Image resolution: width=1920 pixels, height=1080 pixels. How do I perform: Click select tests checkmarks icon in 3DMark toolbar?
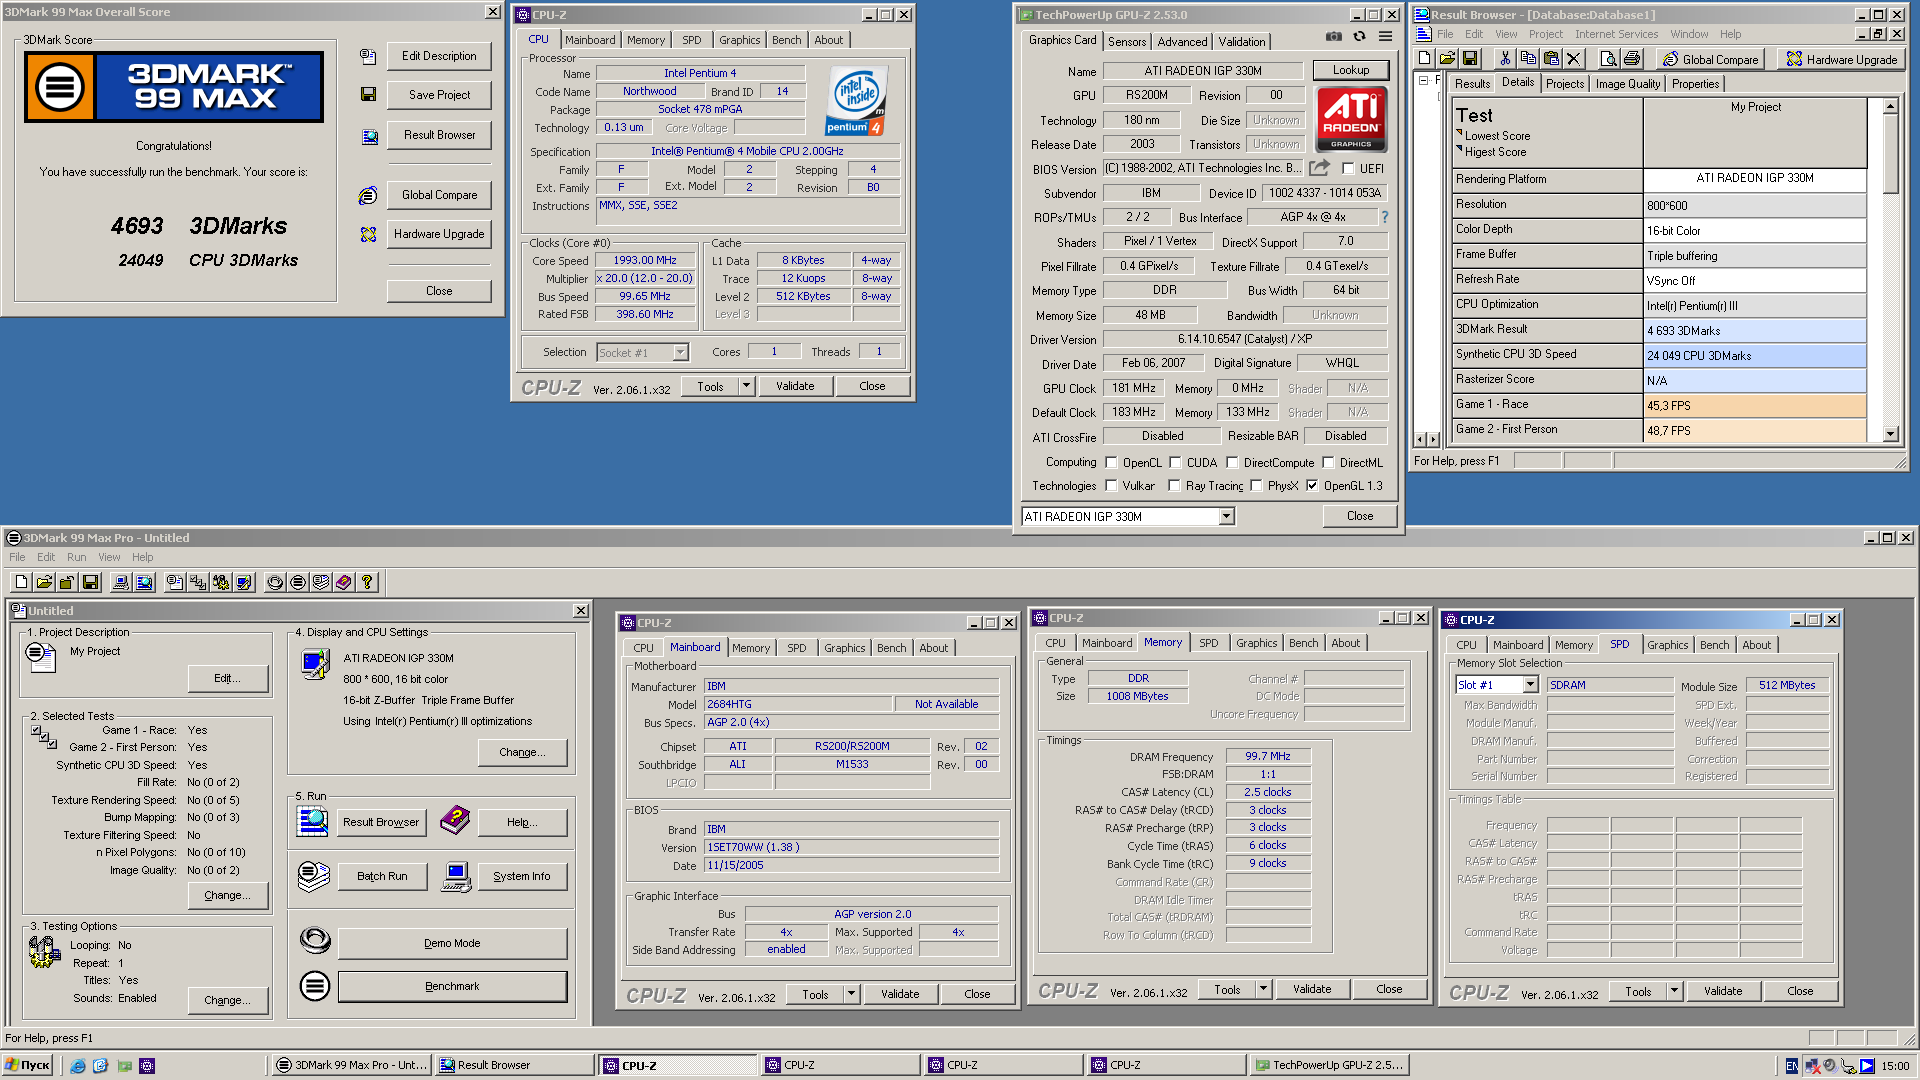coord(198,582)
